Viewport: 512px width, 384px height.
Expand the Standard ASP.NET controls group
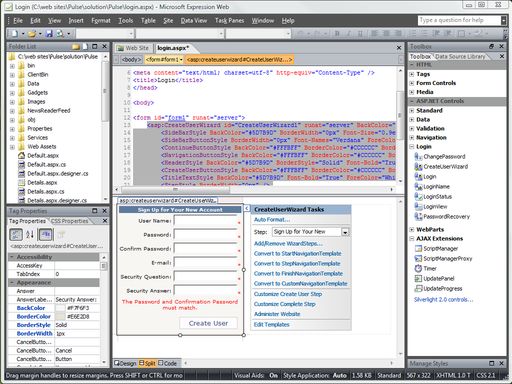412,110
